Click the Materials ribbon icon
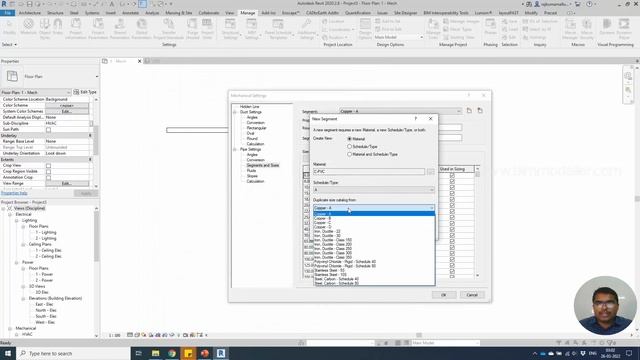The width and height of the screenshot is (640, 360). tap(28, 28)
